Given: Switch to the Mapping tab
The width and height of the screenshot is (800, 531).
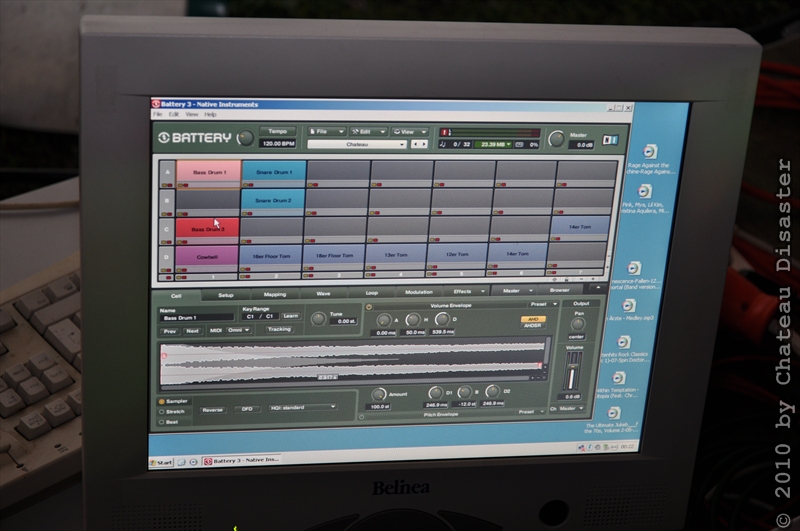Looking at the screenshot, I should 275,294.
